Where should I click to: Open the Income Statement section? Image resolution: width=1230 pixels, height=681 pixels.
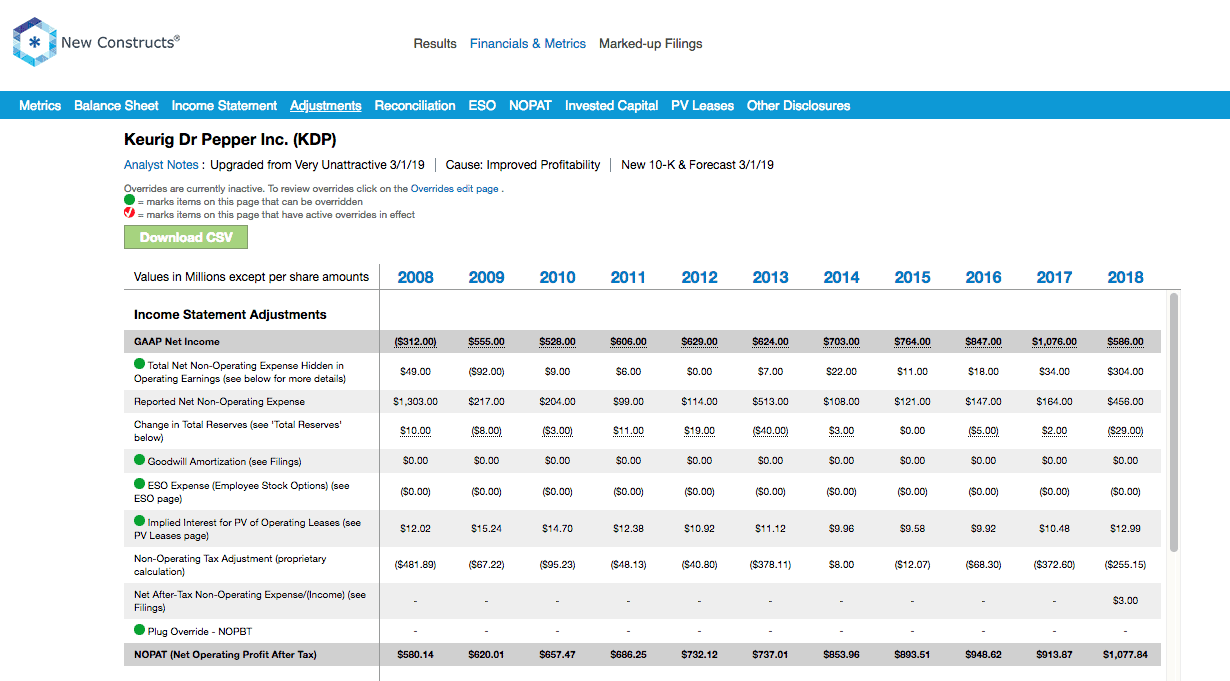pyautogui.click(x=224, y=105)
